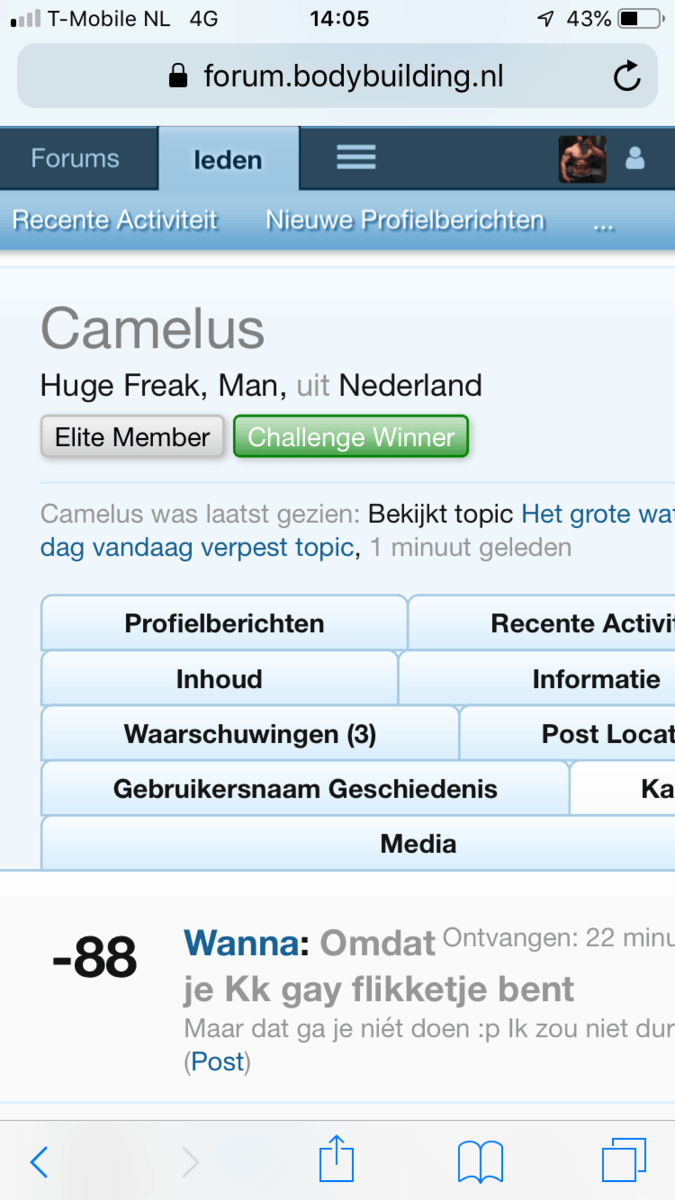This screenshot has width=675, height=1200.
Task: Show open Safari tabs
Action: click(x=624, y=1161)
